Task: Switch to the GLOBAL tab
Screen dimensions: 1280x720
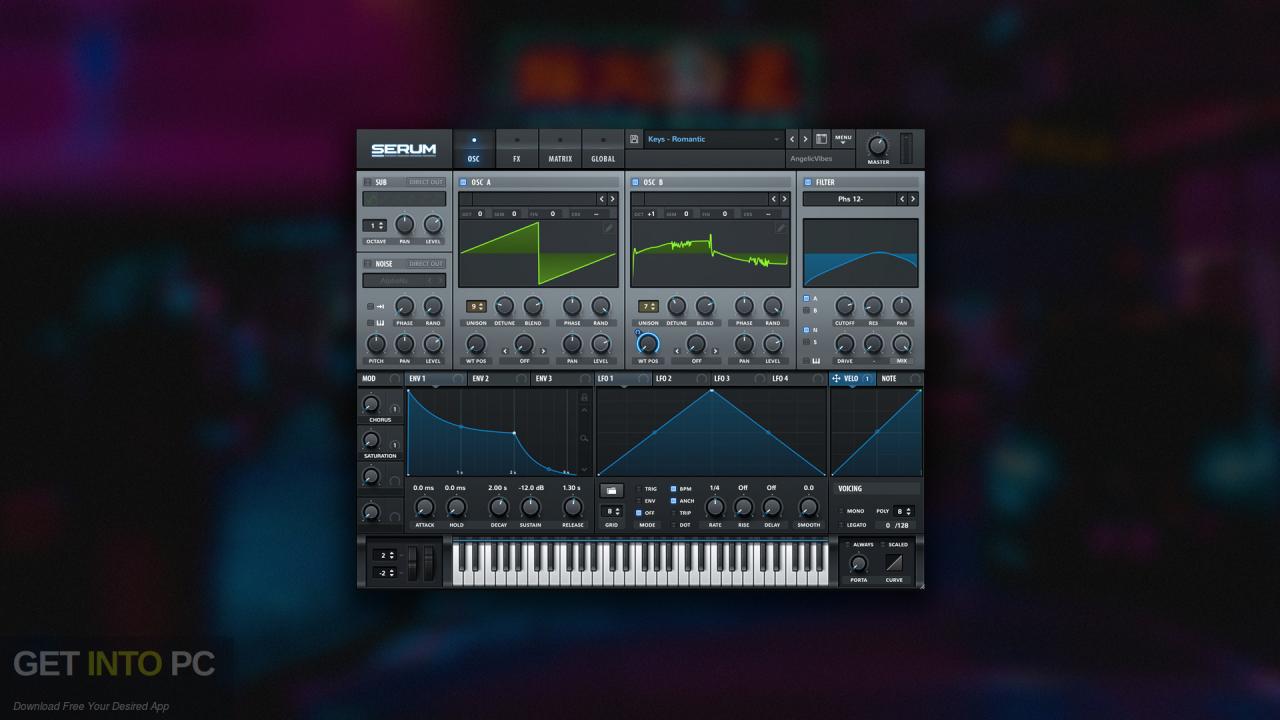Action: [x=603, y=149]
